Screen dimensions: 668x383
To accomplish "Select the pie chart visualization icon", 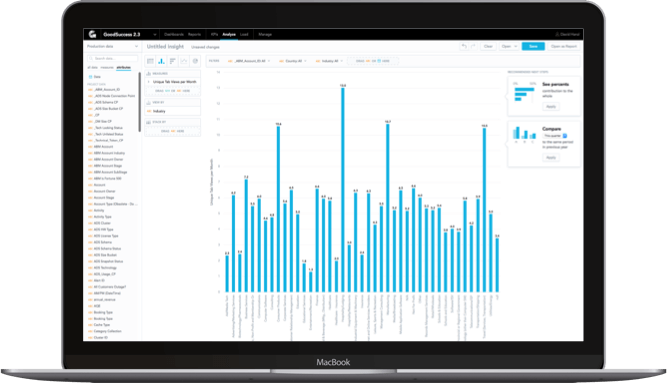I will (195, 61).
